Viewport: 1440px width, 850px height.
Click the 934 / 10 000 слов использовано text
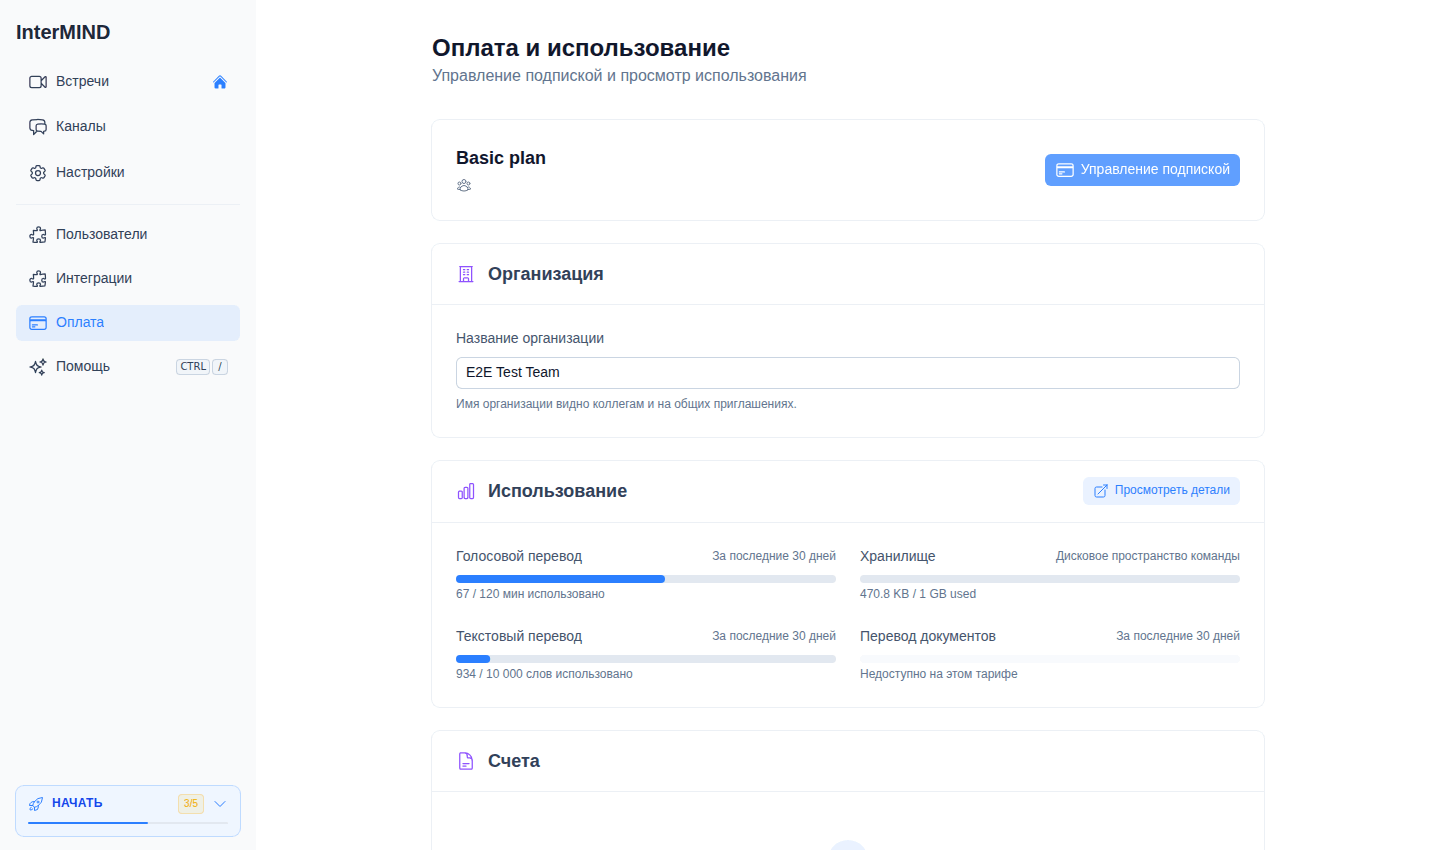[x=544, y=674]
